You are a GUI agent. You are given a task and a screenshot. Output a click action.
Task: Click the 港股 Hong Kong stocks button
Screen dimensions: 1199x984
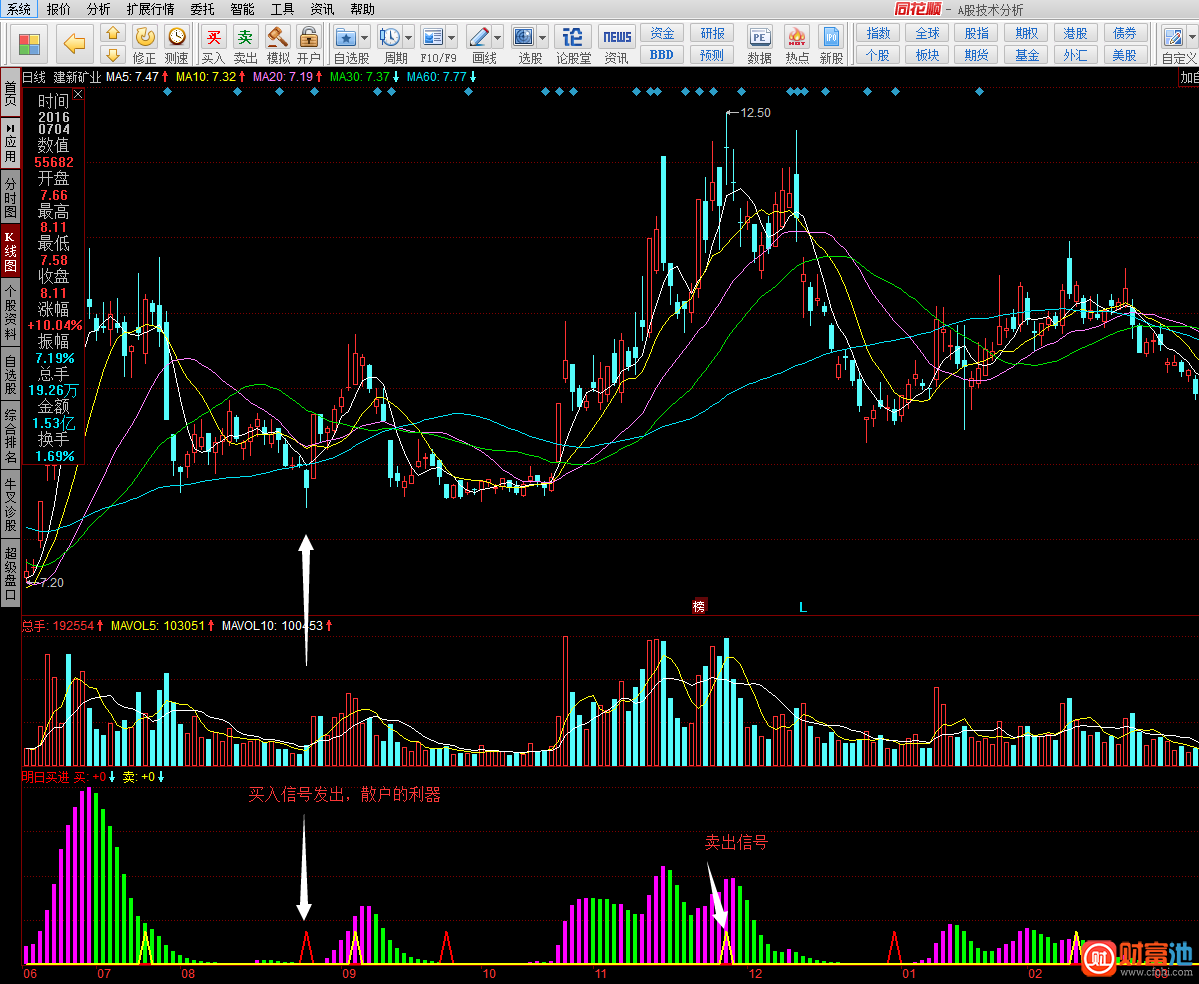(x=1075, y=33)
